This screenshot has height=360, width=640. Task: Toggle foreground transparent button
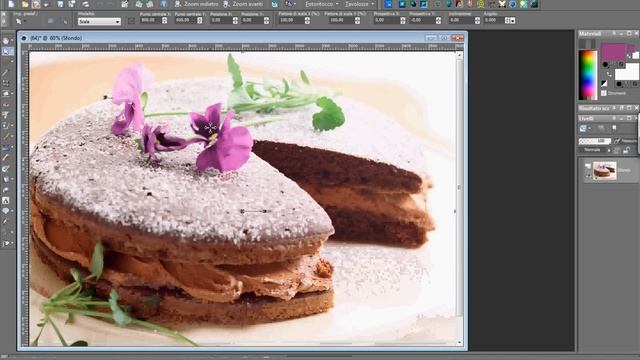point(621,64)
